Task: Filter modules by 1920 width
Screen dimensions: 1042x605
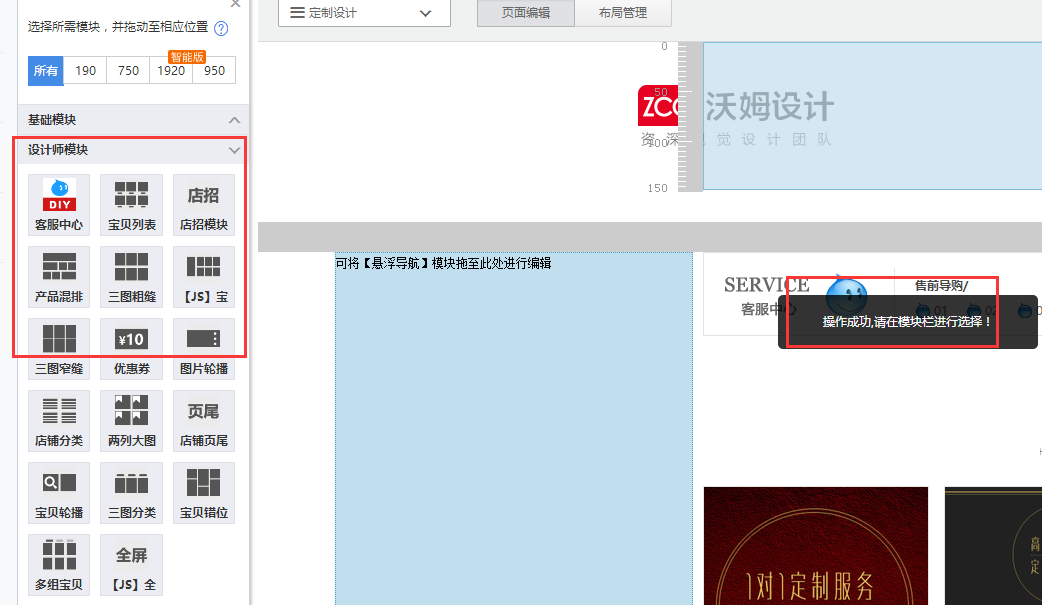Action: tap(171, 70)
